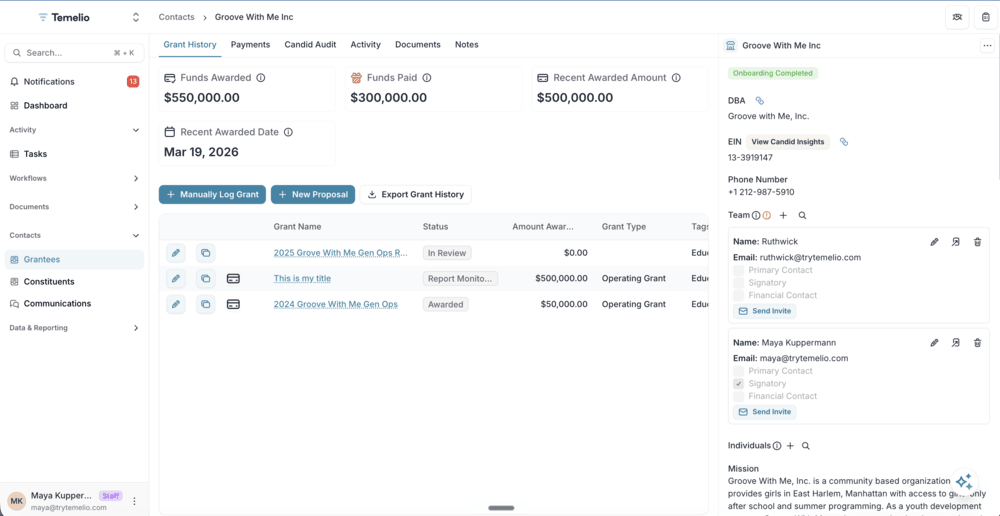Switch to the Payments tab
Viewport: 1000px width, 516px height.
[x=250, y=45]
